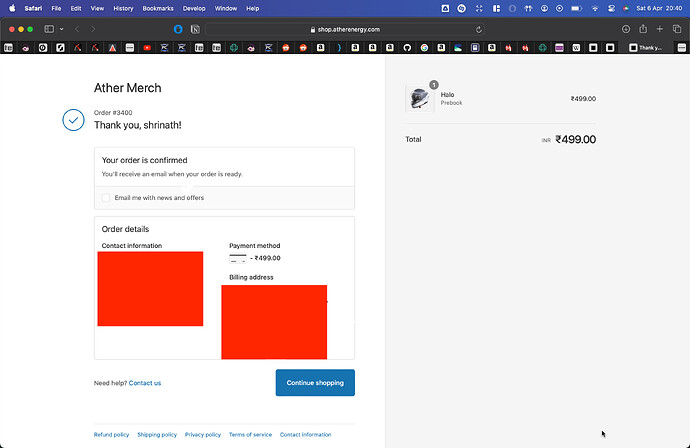Click the Safari reload page icon

click(479, 29)
